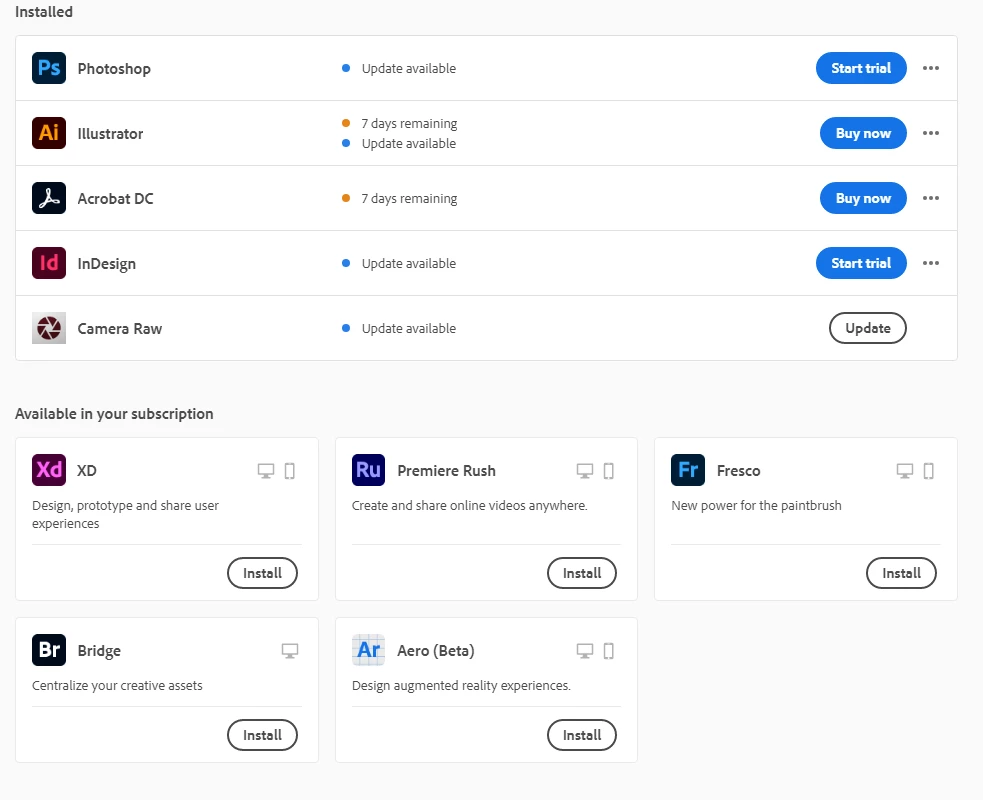The width and height of the screenshot is (983, 800).
Task: Install Aero (Beta)
Action: click(582, 735)
